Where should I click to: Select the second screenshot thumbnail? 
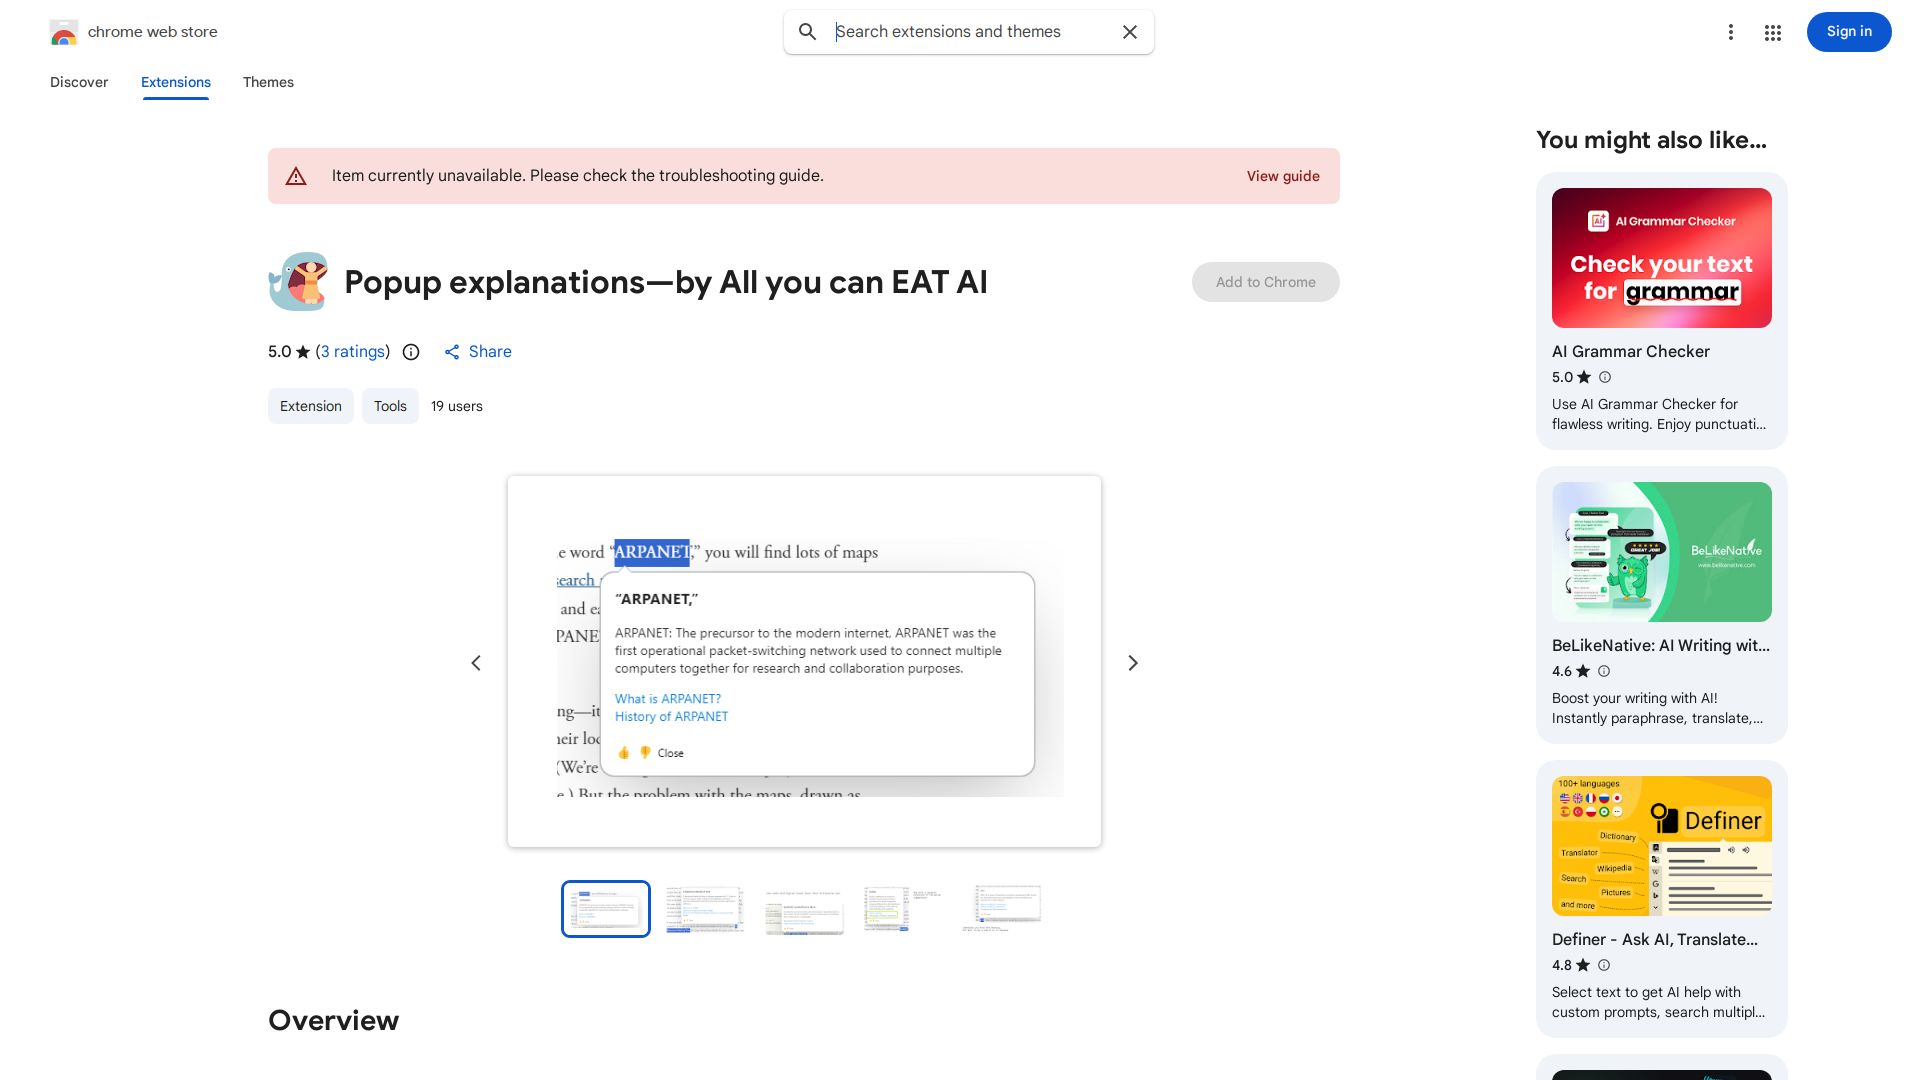click(x=705, y=909)
